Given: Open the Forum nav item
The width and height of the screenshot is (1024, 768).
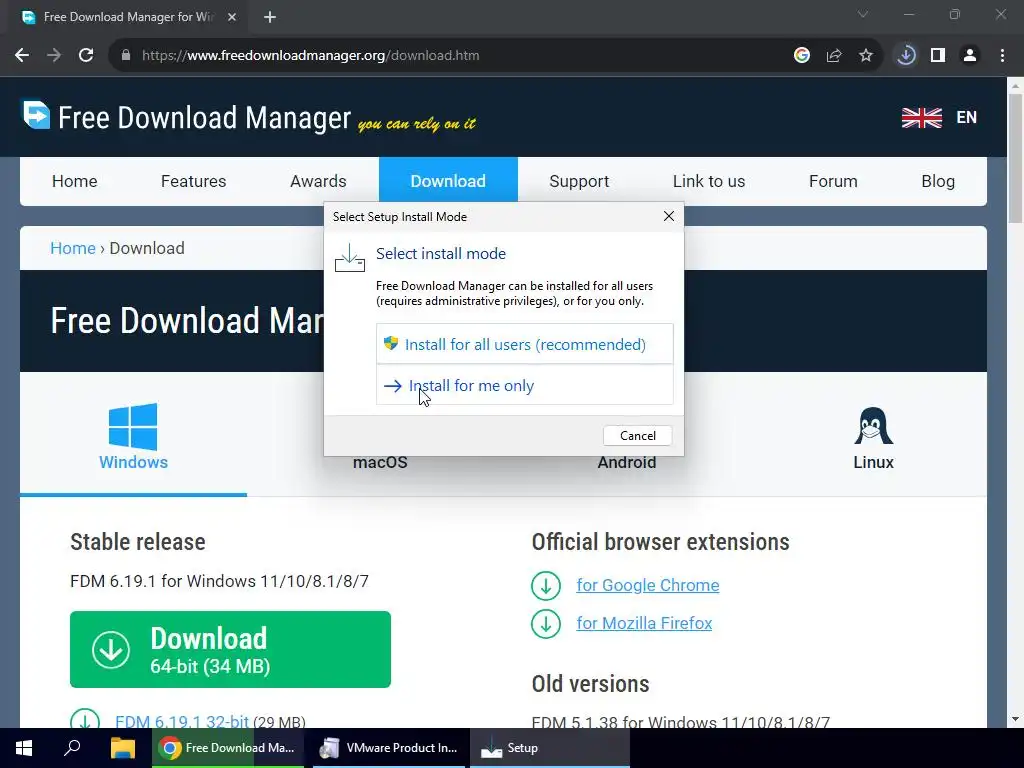Looking at the screenshot, I should click(833, 181).
